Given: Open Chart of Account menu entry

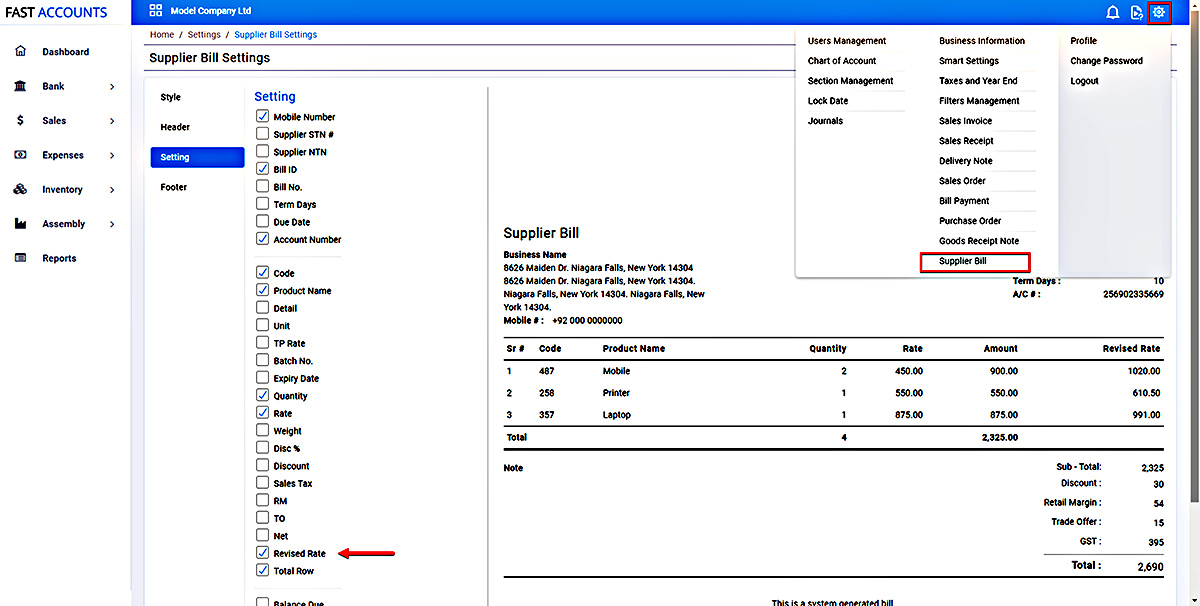Looking at the screenshot, I should (842, 61).
